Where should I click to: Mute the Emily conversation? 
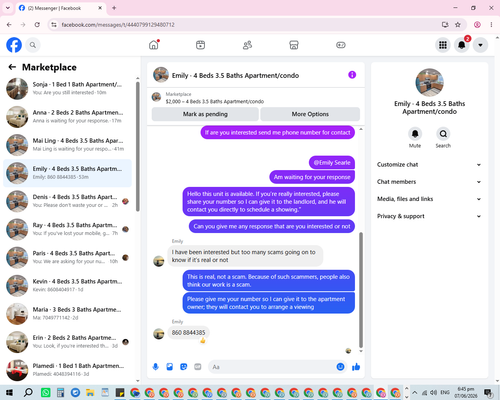click(x=415, y=134)
